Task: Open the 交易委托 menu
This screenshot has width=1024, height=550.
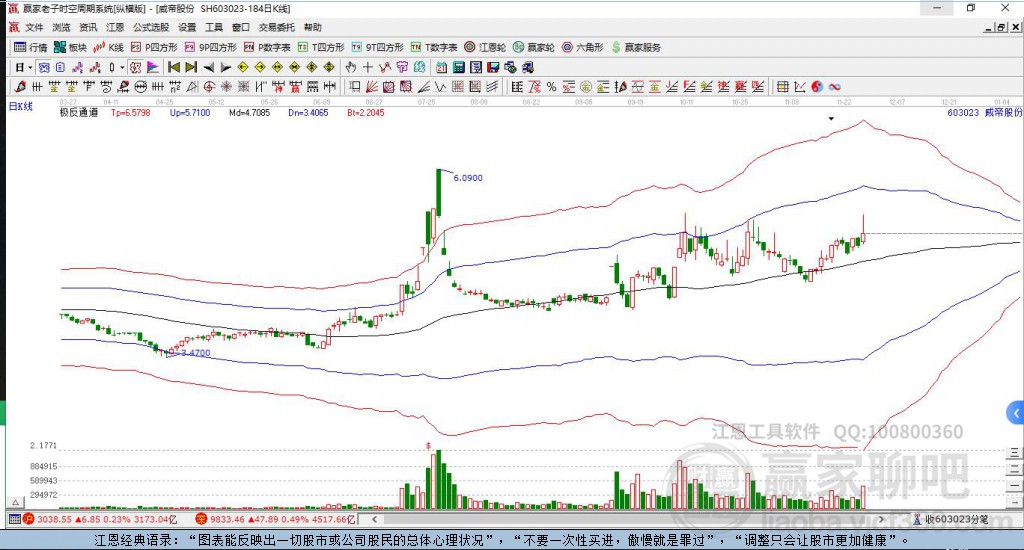Action: [276, 27]
